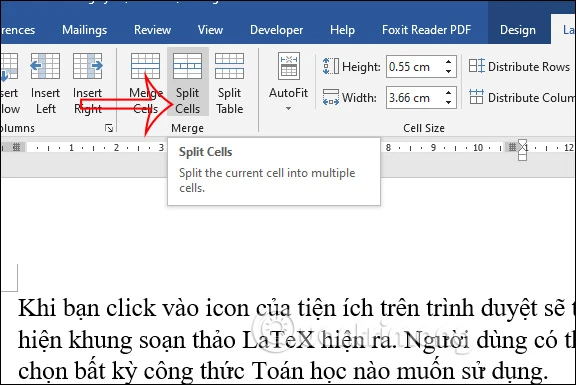576x385 pixels.
Task: Click the AutoFit table icon
Action: point(289,66)
